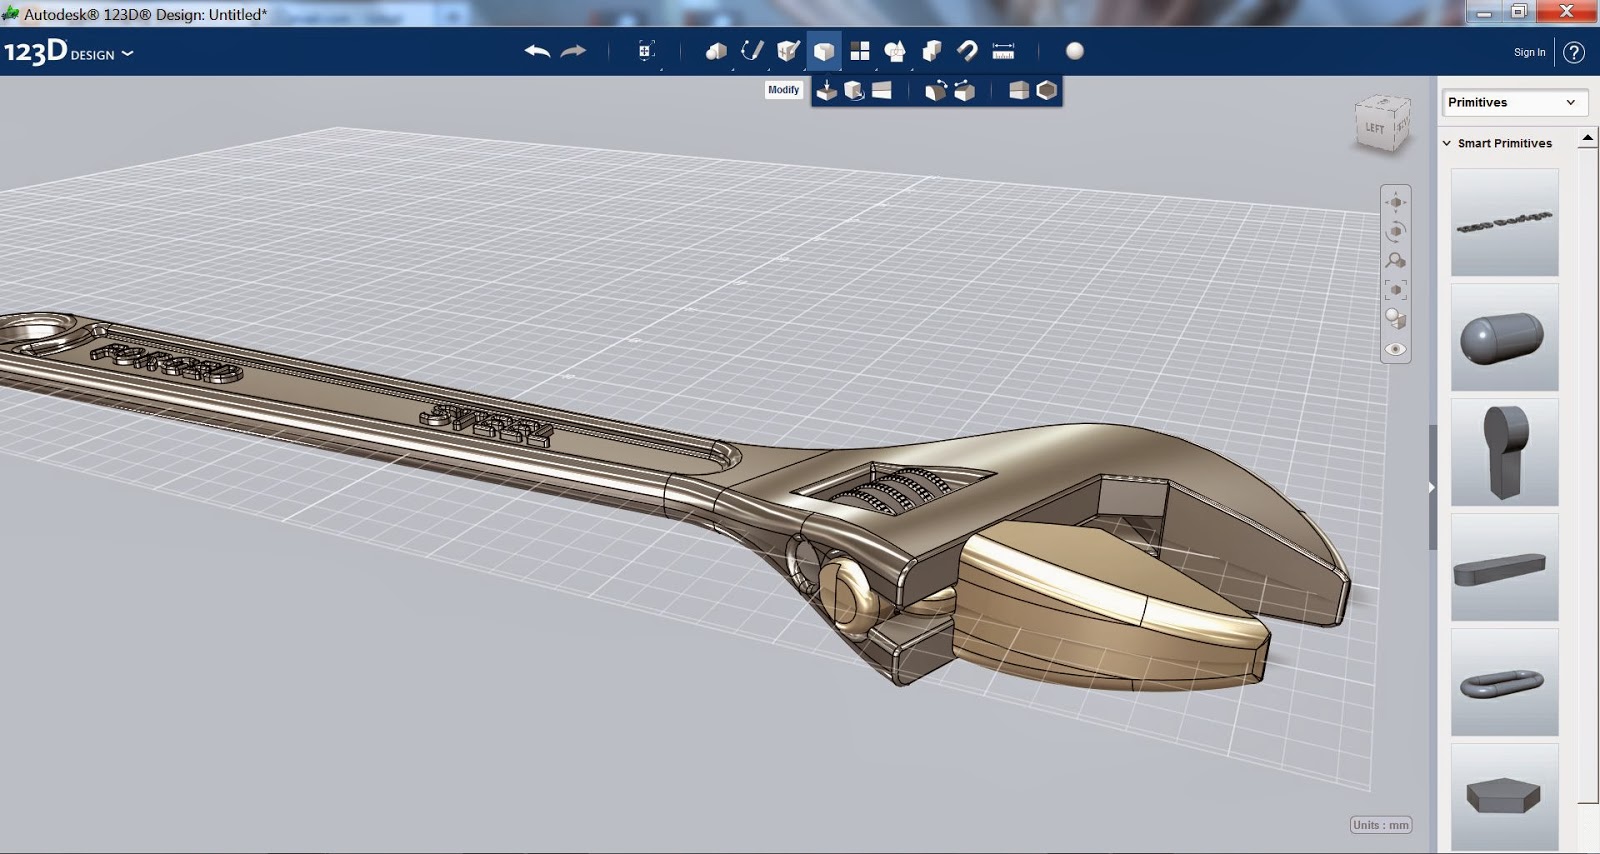Select the rounded-top post primitive thumbnail
The width and height of the screenshot is (1600, 854).
click(x=1505, y=452)
